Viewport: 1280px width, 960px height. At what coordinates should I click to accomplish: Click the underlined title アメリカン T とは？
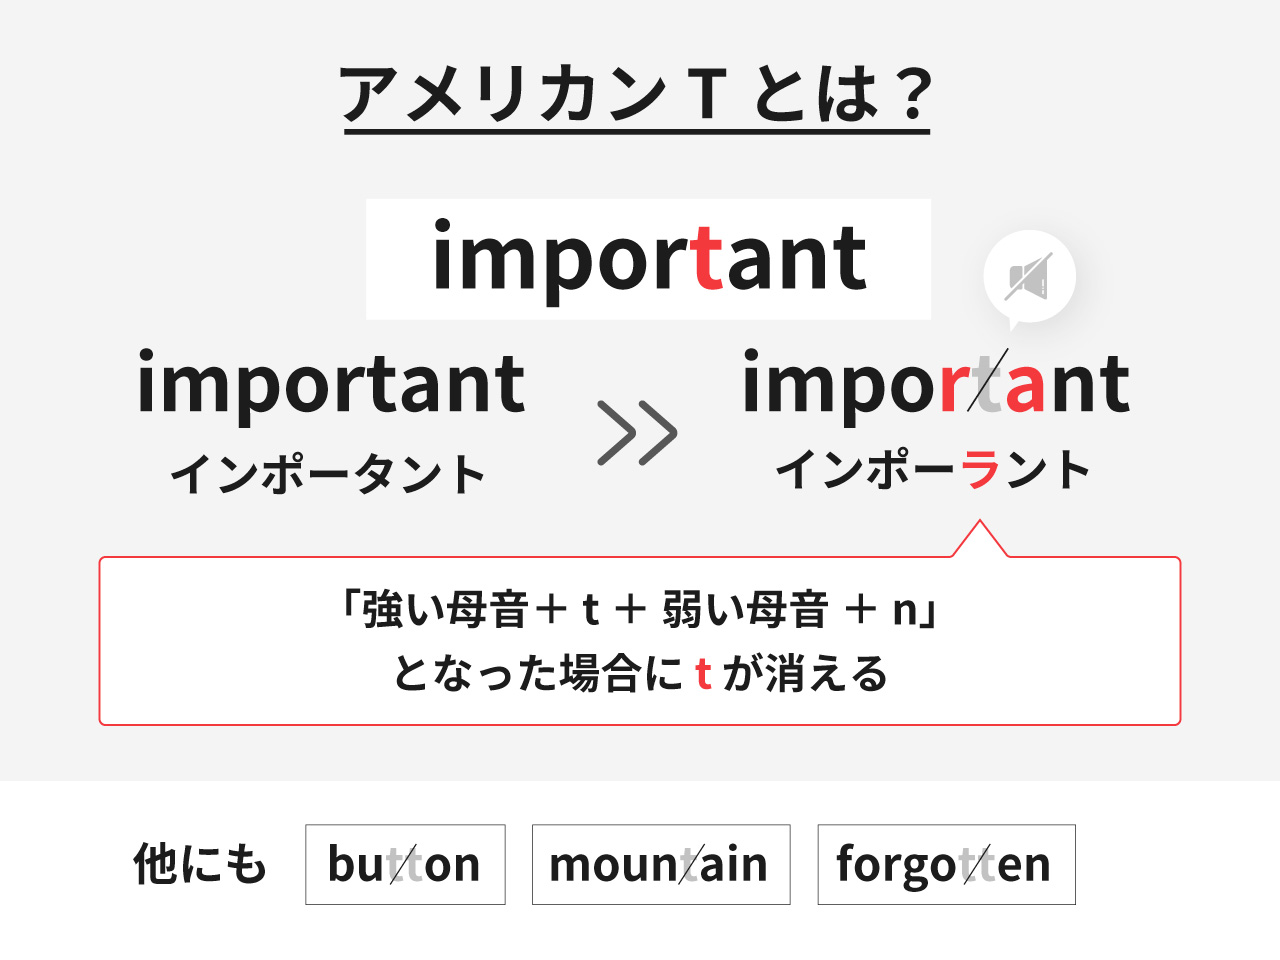[636, 94]
